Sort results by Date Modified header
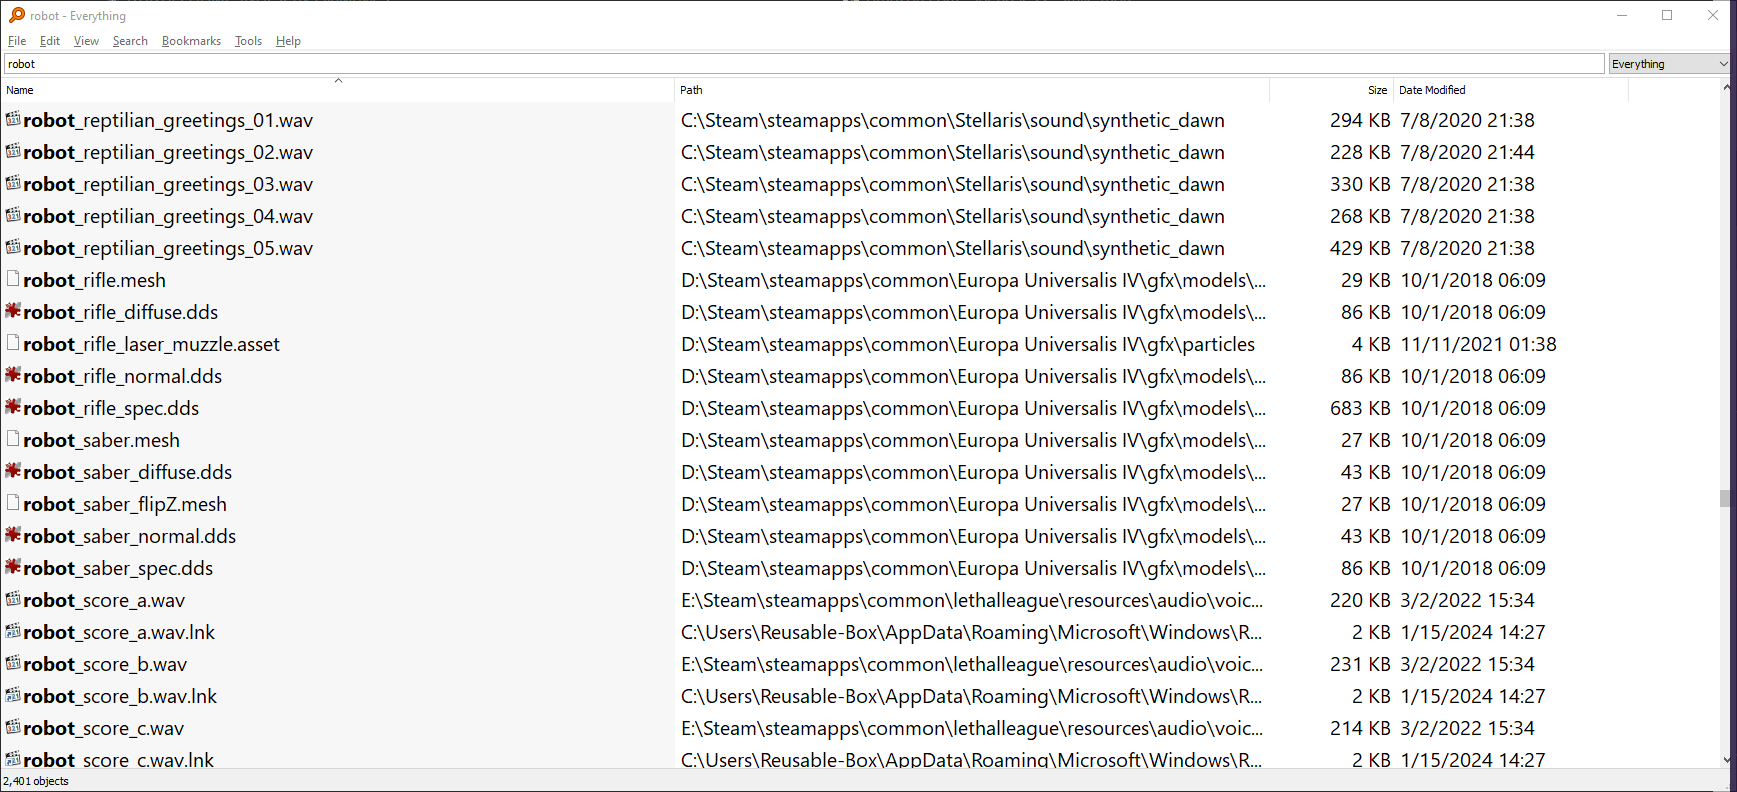Image resolution: width=1737 pixels, height=792 pixels. (1510, 90)
